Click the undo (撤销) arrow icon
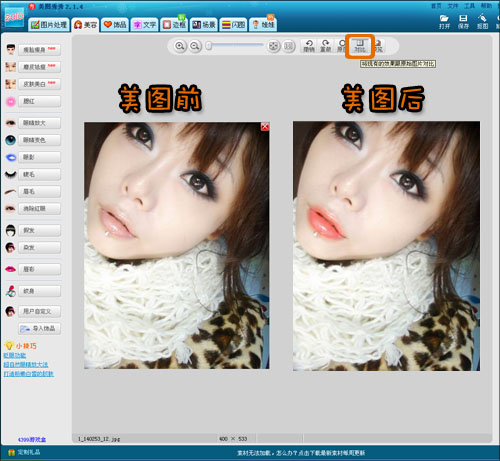 (309, 46)
